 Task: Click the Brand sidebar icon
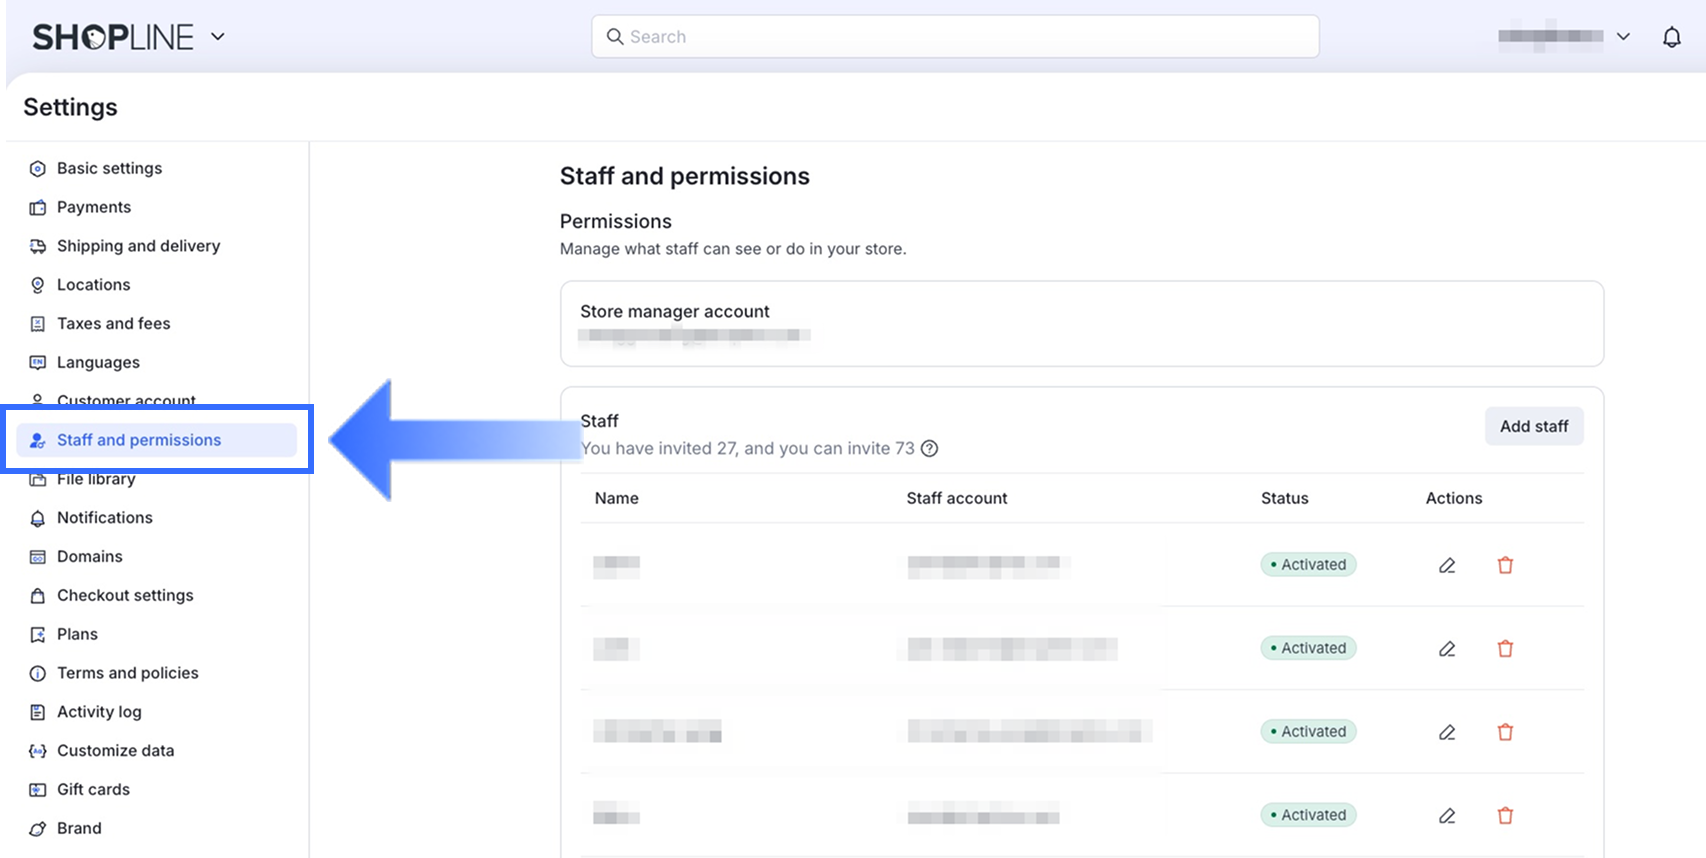click(x=38, y=829)
